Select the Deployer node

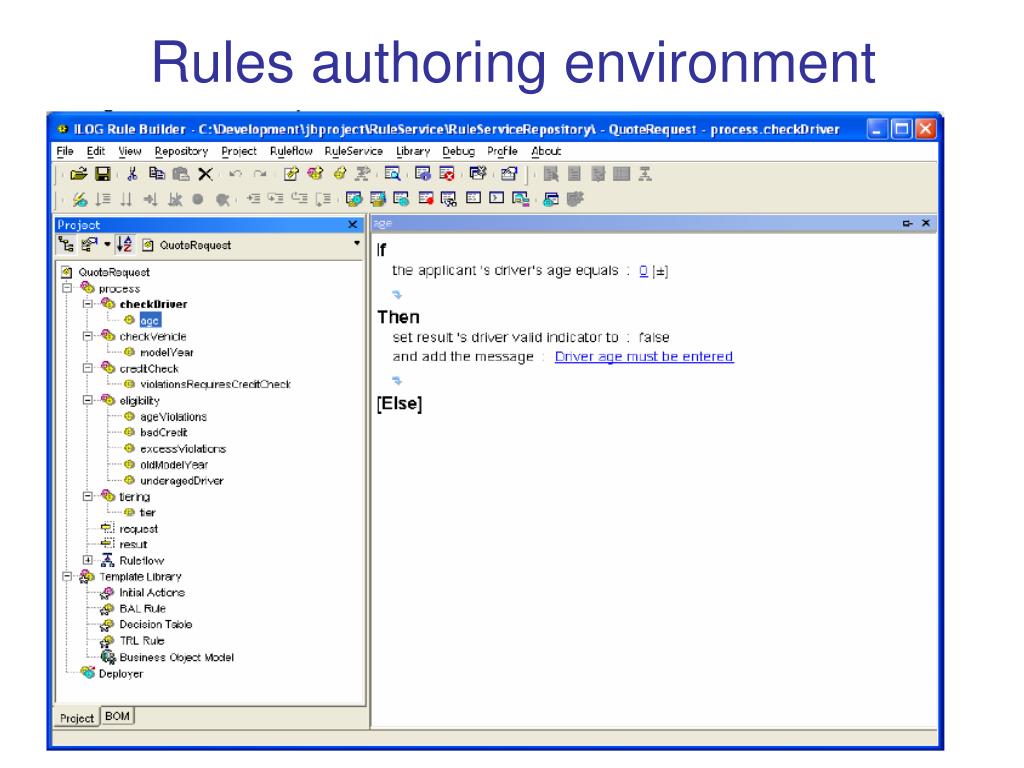click(x=121, y=673)
